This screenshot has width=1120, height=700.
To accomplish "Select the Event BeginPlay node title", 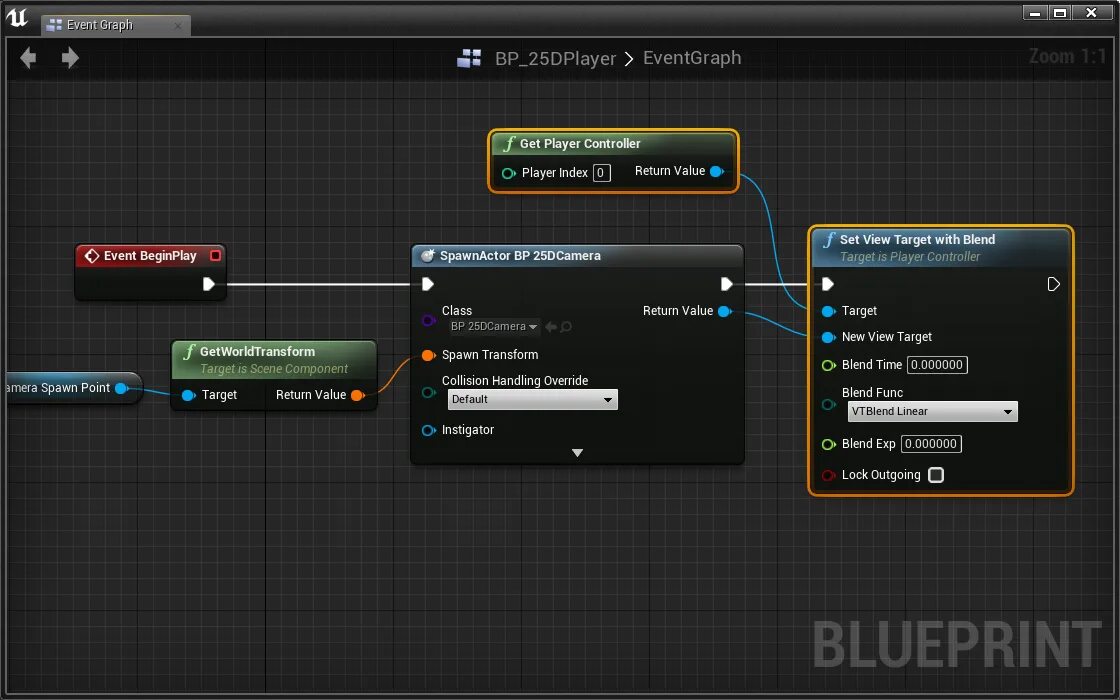I will [150, 256].
